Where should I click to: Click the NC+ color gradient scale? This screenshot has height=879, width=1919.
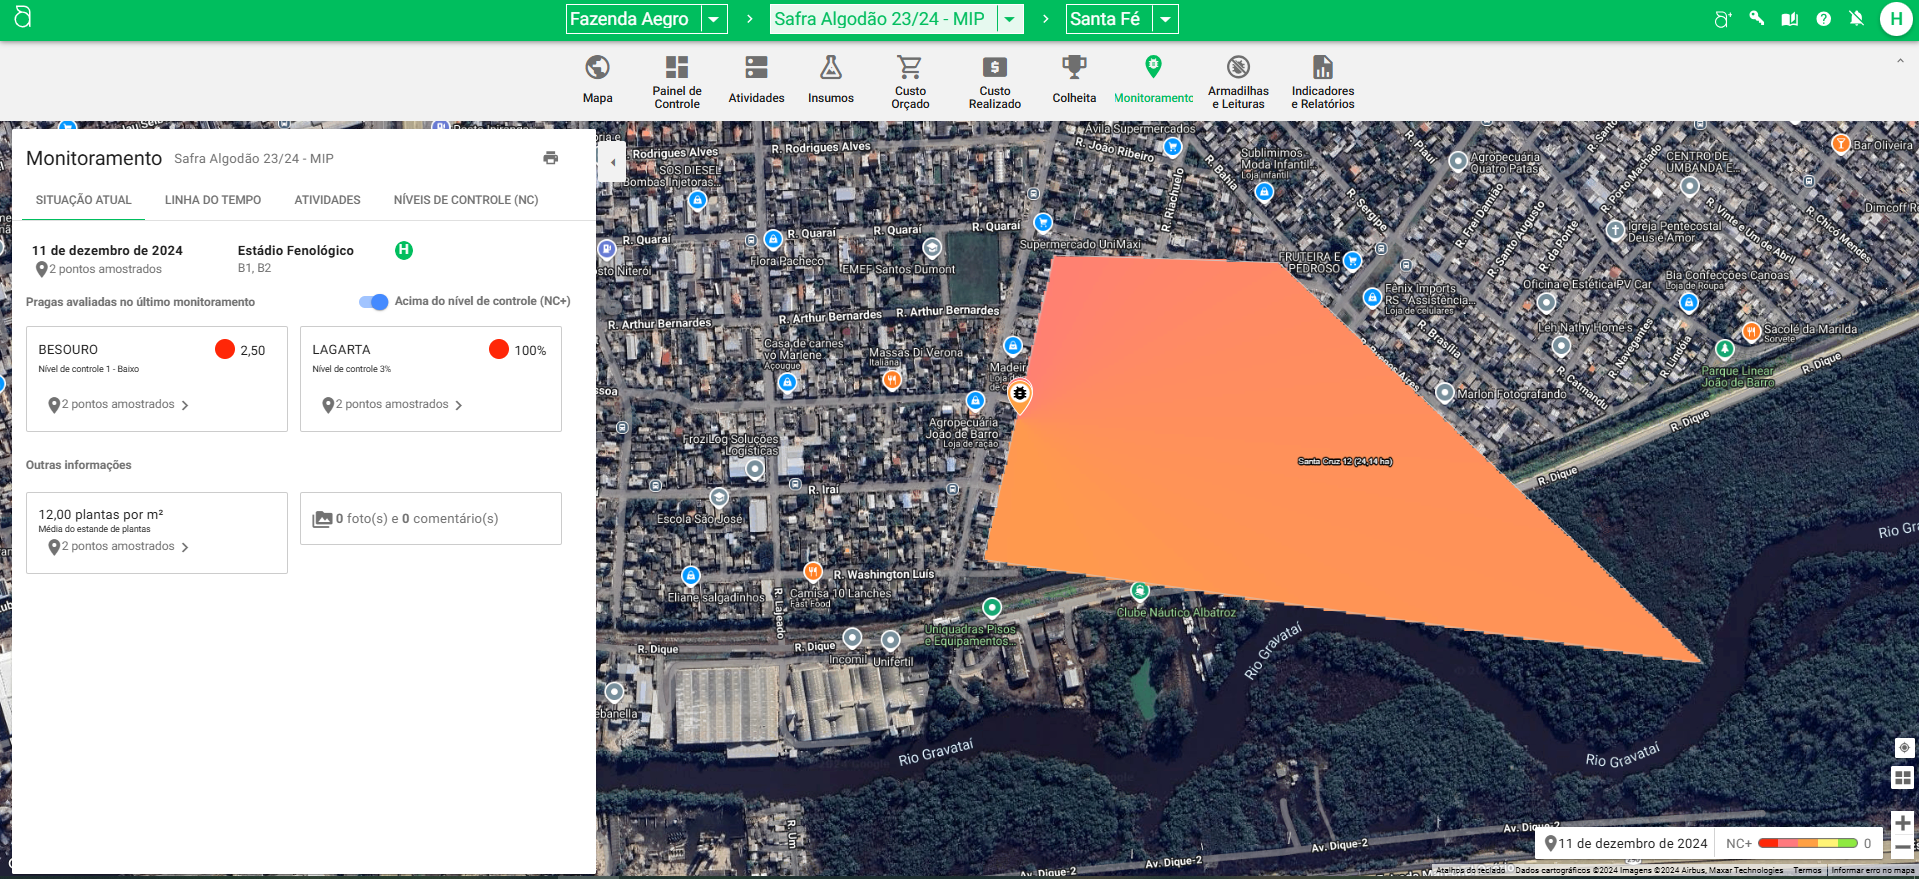pyautogui.click(x=1807, y=844)
